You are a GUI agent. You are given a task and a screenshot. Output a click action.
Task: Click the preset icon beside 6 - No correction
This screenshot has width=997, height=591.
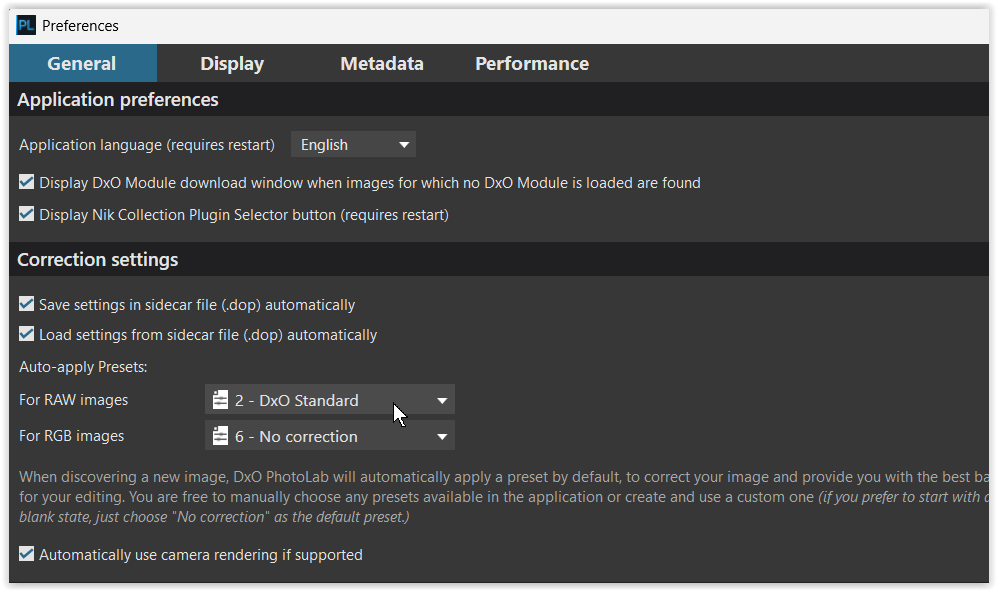click(221, 436)
